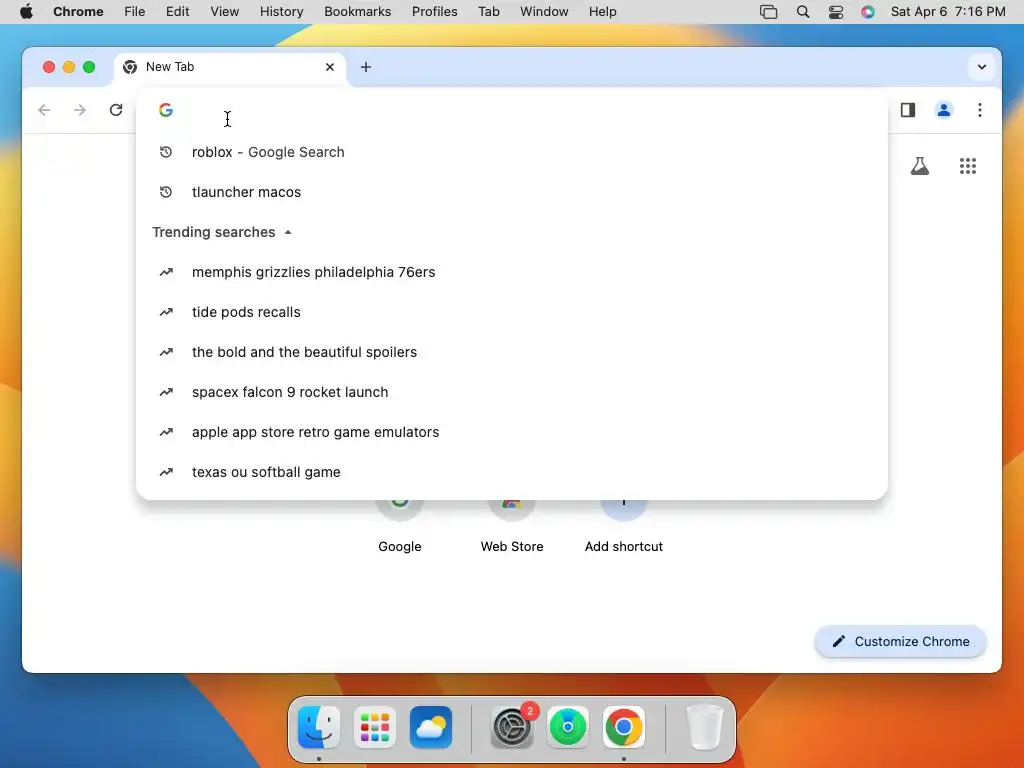This screenshot has height=768, width=1024.
Task: Open the Web Store shortcut tile
Action: pyautogui.click(x=512, y=526)
